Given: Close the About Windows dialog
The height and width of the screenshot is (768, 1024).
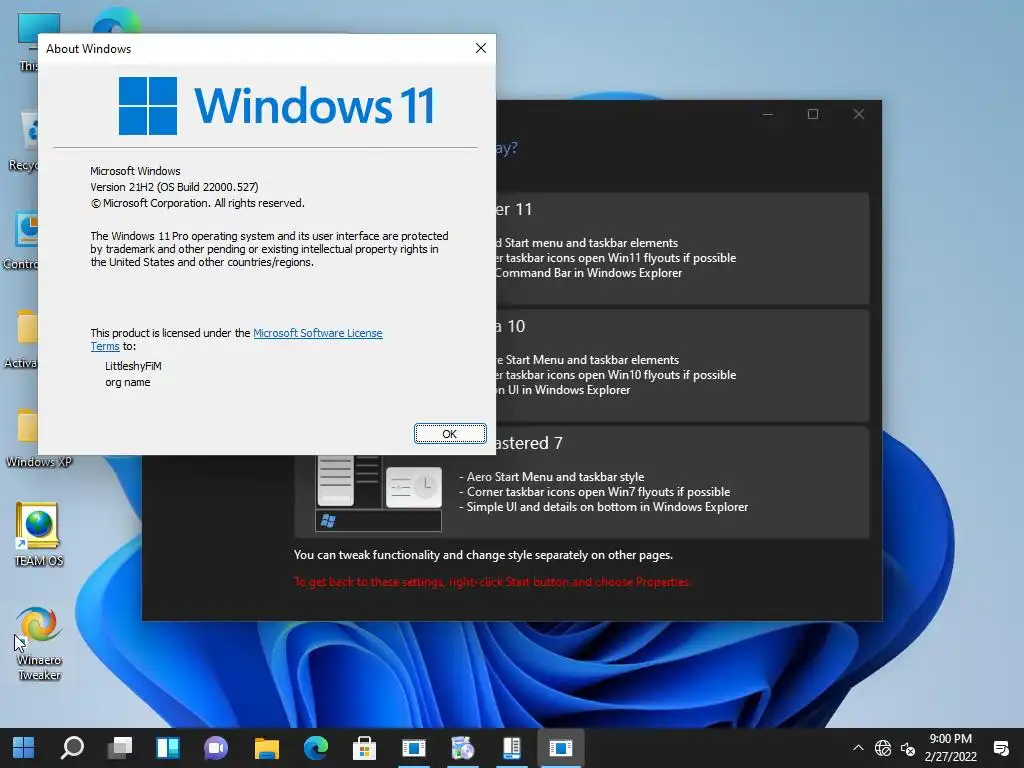Looking at the screenshot, I should [x=481, y=48].
